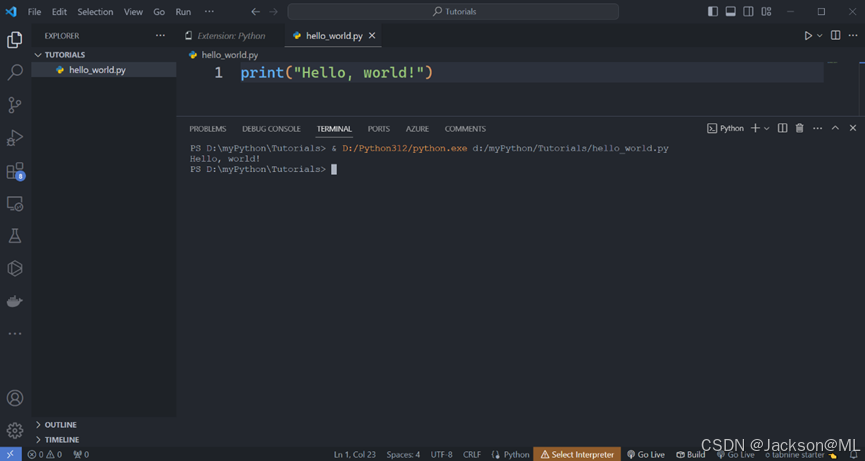The height and width of the screenshot is (461, 865).
Task: Toggle primary side bar visibility
Action: pos(713,12)
